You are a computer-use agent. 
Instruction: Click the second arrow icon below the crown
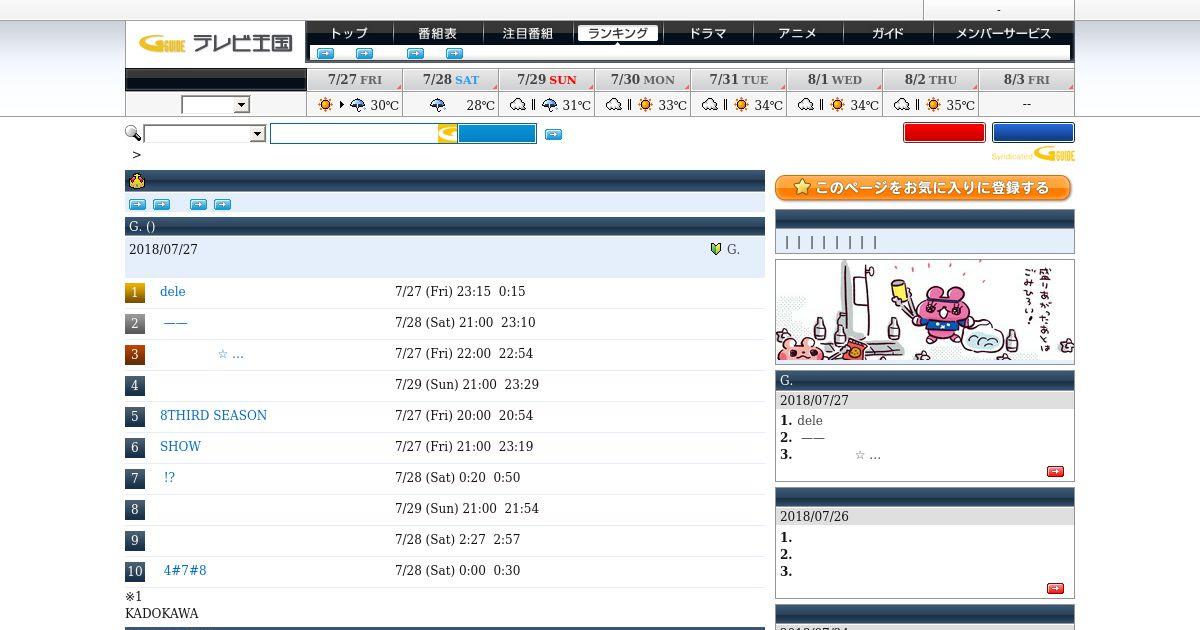(x=161, y=204)
